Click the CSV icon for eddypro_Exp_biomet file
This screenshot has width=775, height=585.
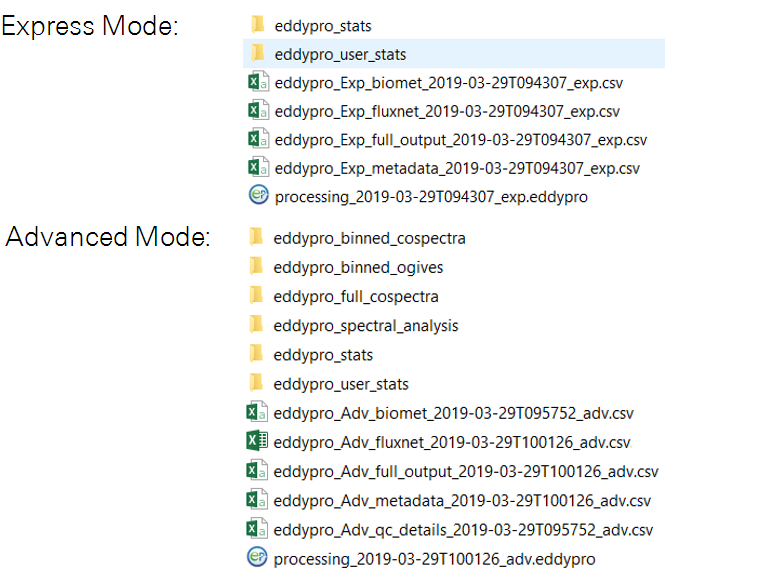(258, 82)
